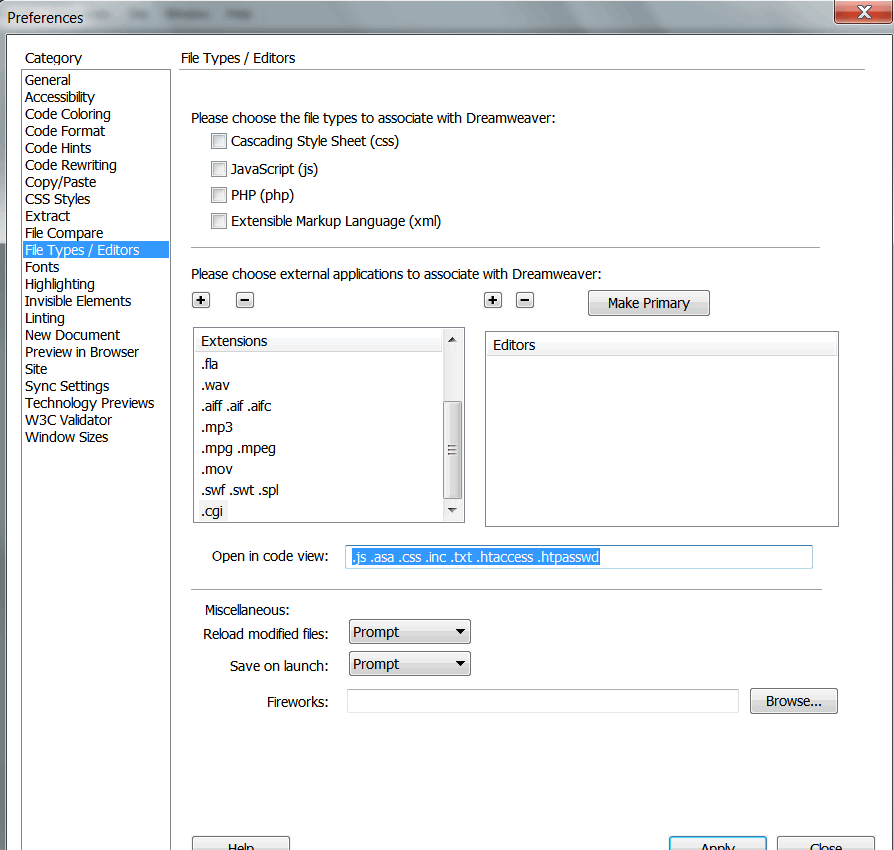This screenshot has width=894, height=850.
Task: Click the Open in code view field
Action: pyautogui.click(x=579, y=556)
